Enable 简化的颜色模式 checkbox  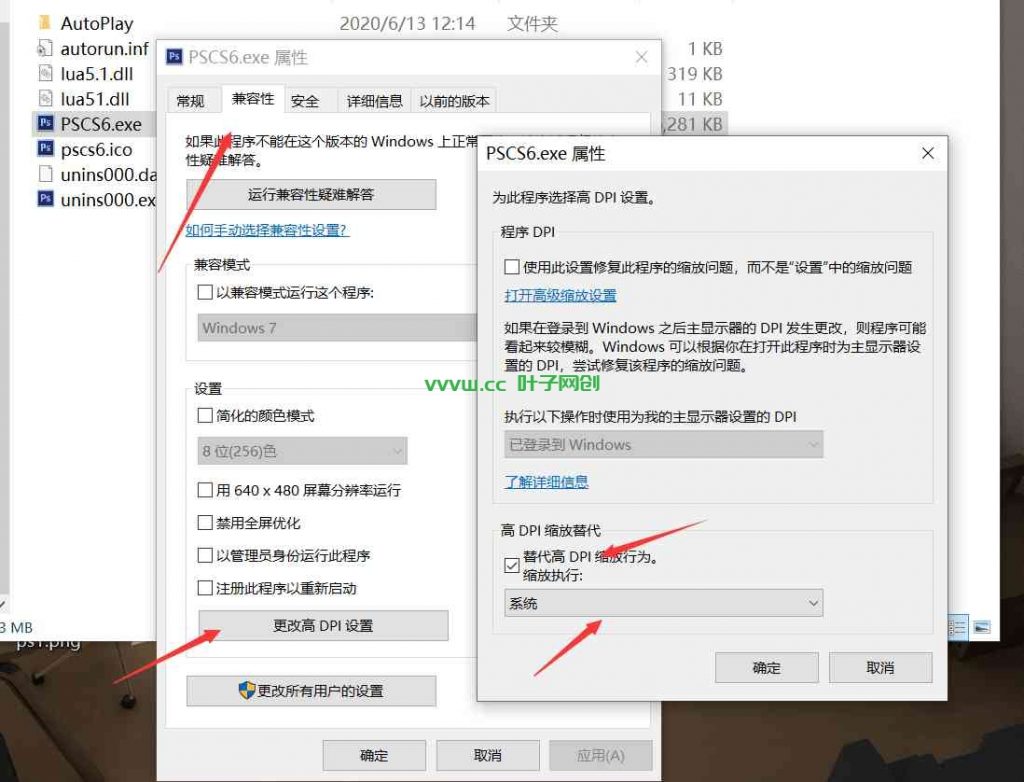coord(205,415)
